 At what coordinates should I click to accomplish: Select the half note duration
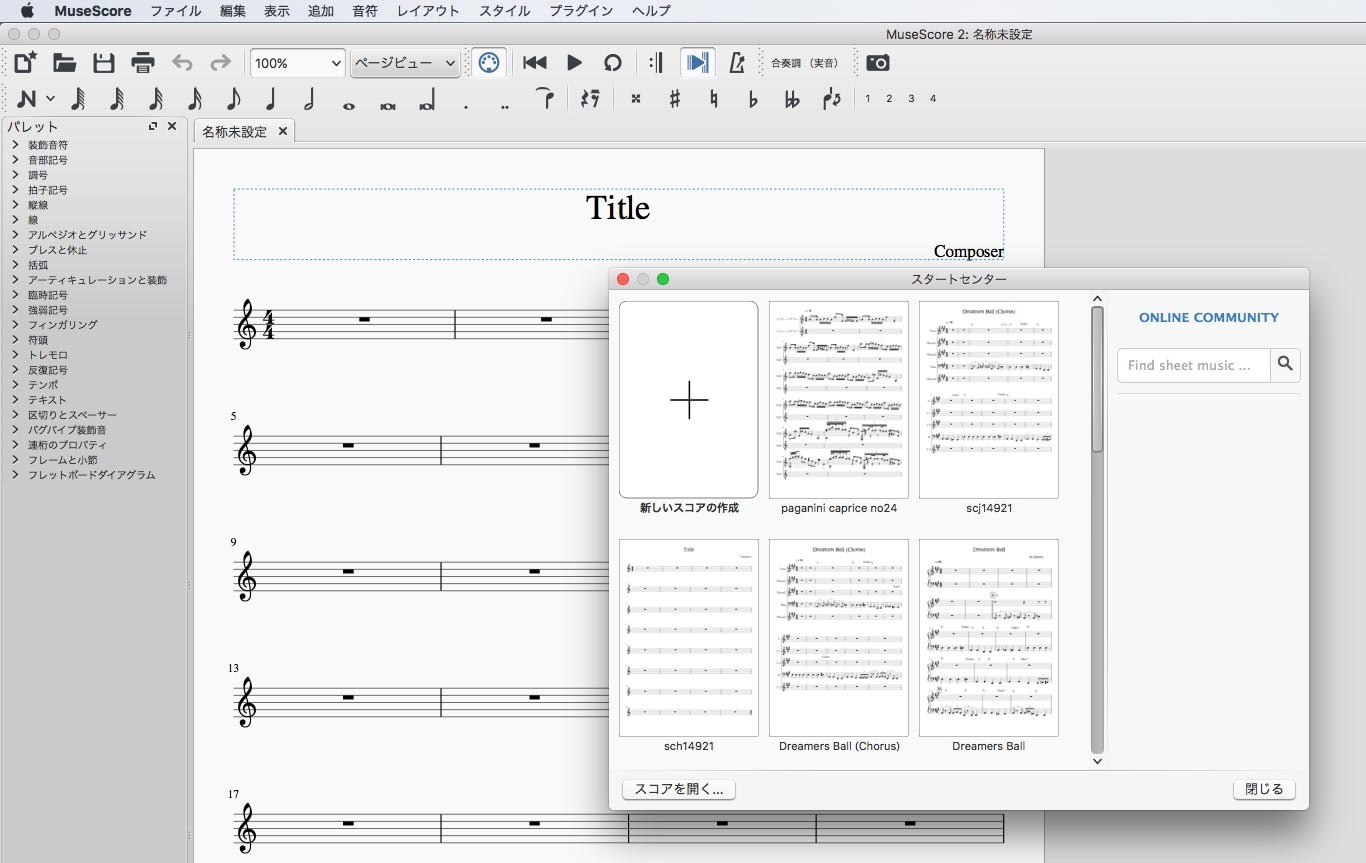pyautogui.click(x=310, y=99)
